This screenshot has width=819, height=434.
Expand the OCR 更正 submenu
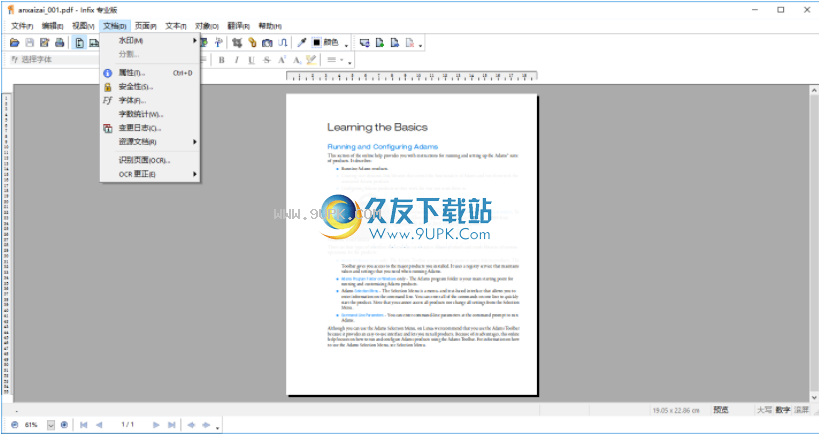(150, 174)
